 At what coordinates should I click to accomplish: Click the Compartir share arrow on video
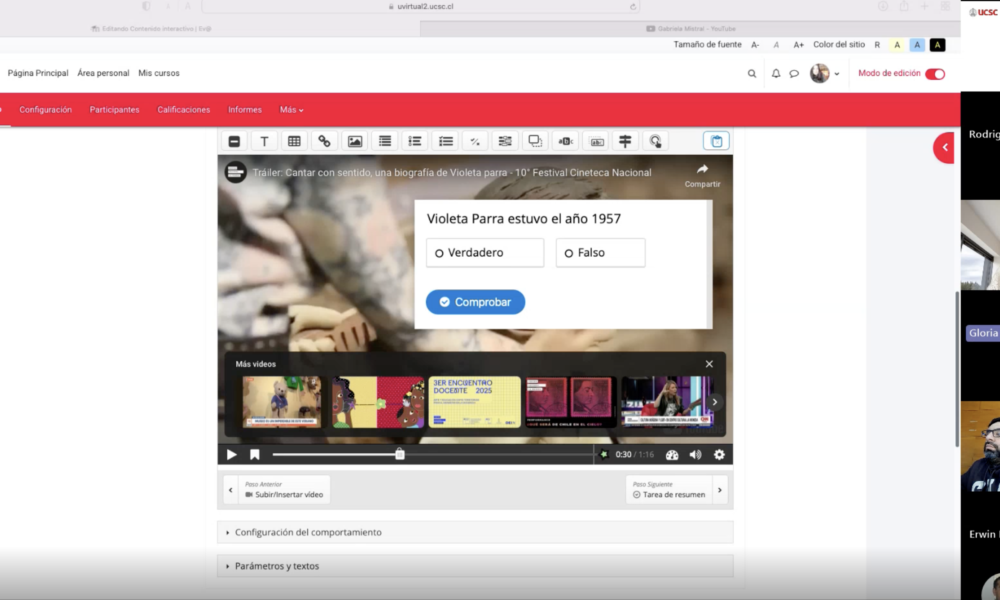point(702,175)
